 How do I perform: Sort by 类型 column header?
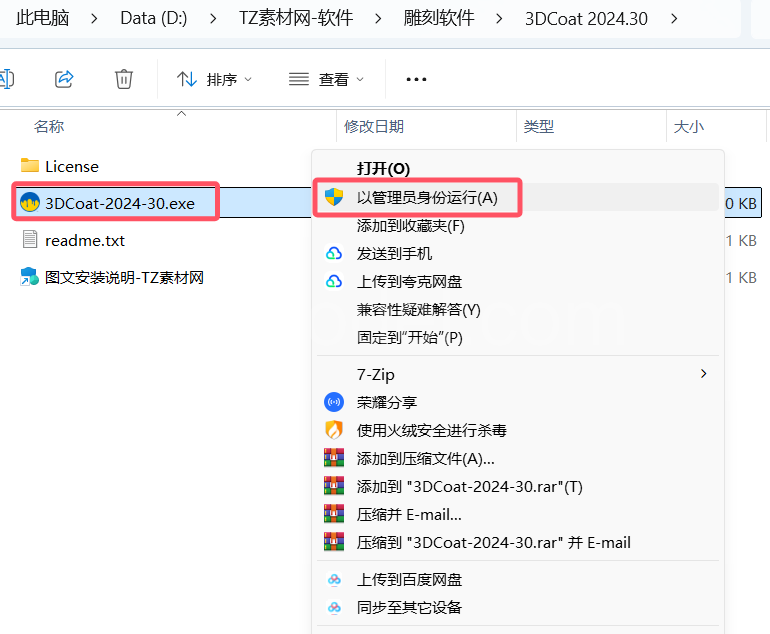click(x=539, y=127)
